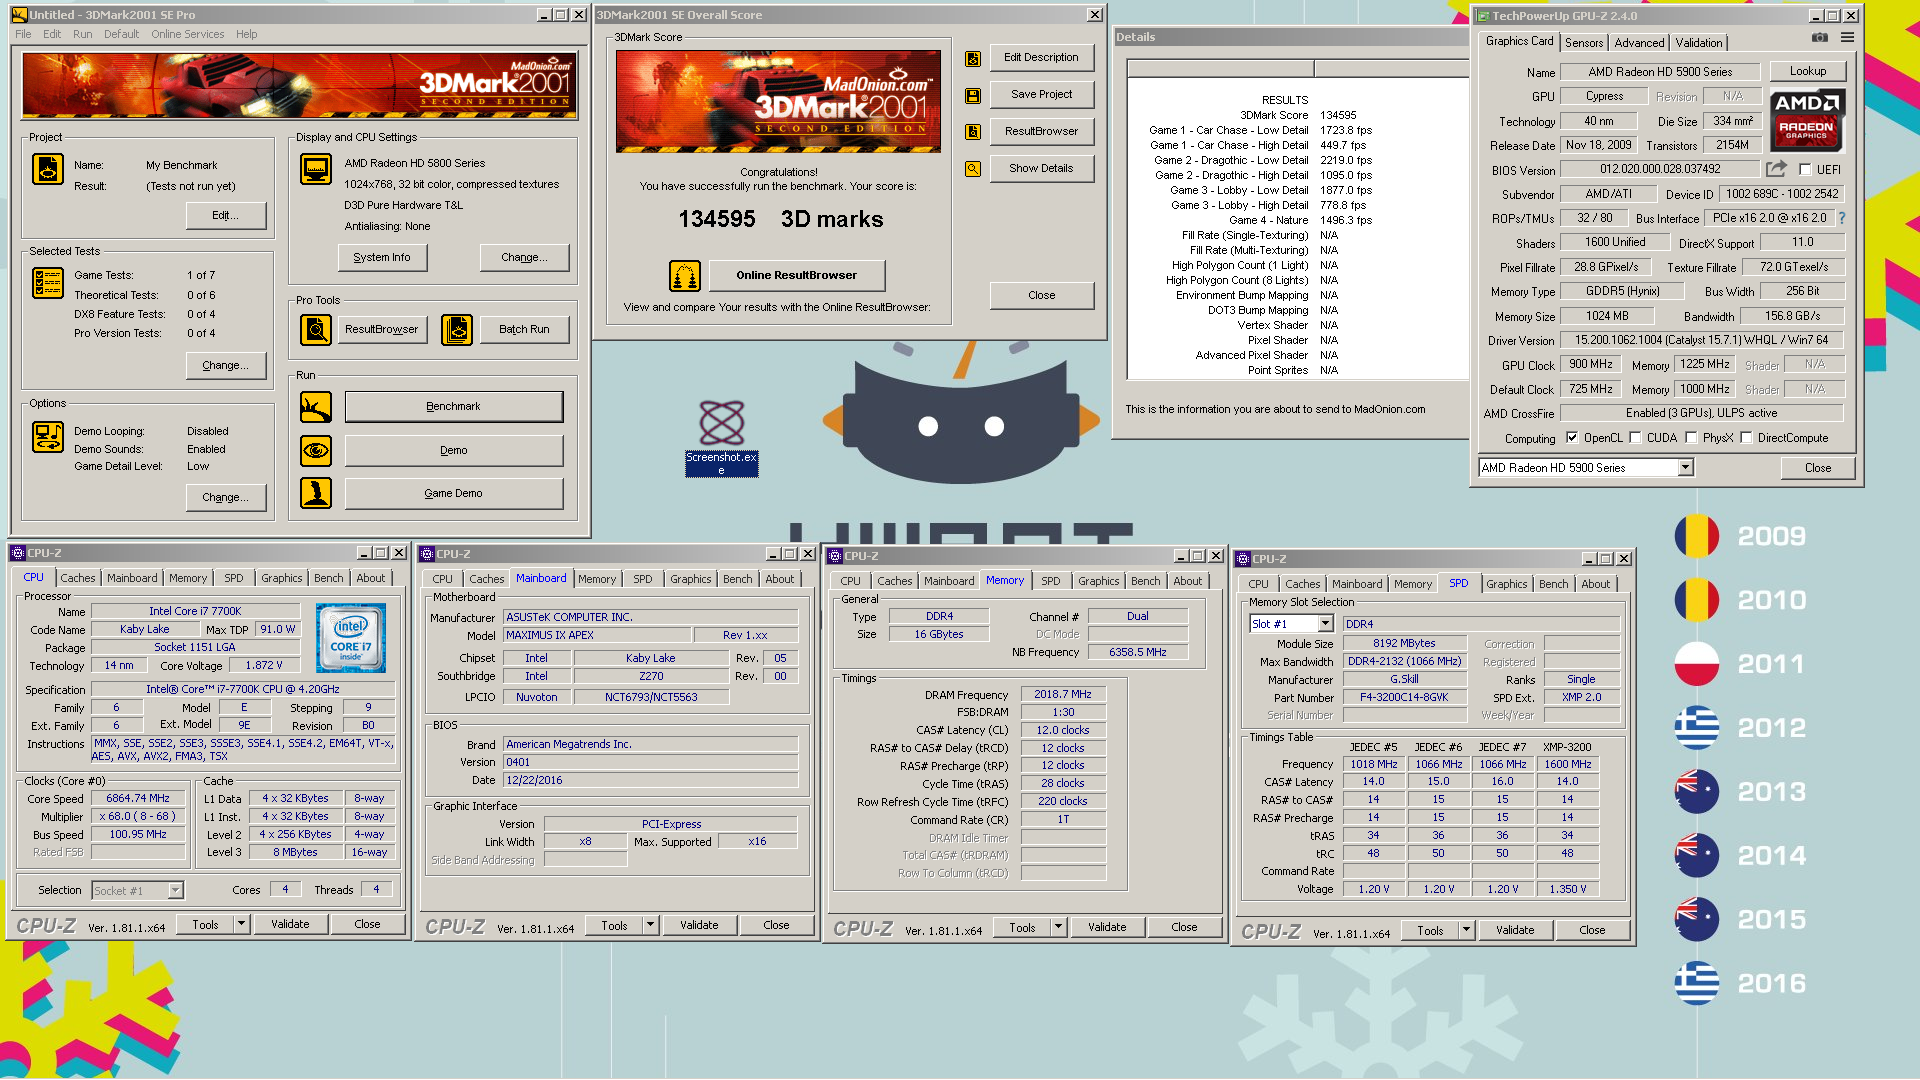Expand the Tools arrow in the CPU-Z SPD window
This screenshot has height=1080, width=1920.
(1466, 931)
